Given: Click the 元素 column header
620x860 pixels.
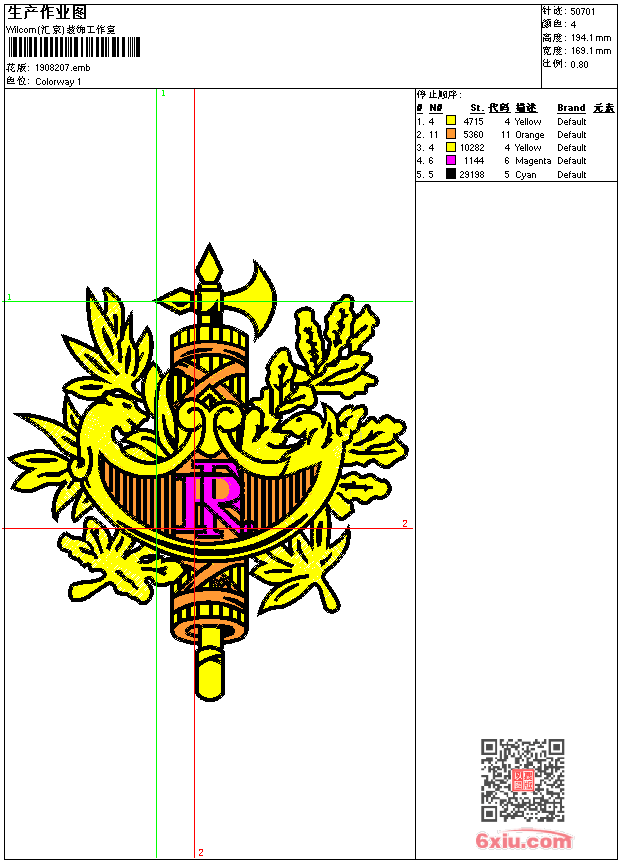Looking at the screenshot, I should click(604, 108).
